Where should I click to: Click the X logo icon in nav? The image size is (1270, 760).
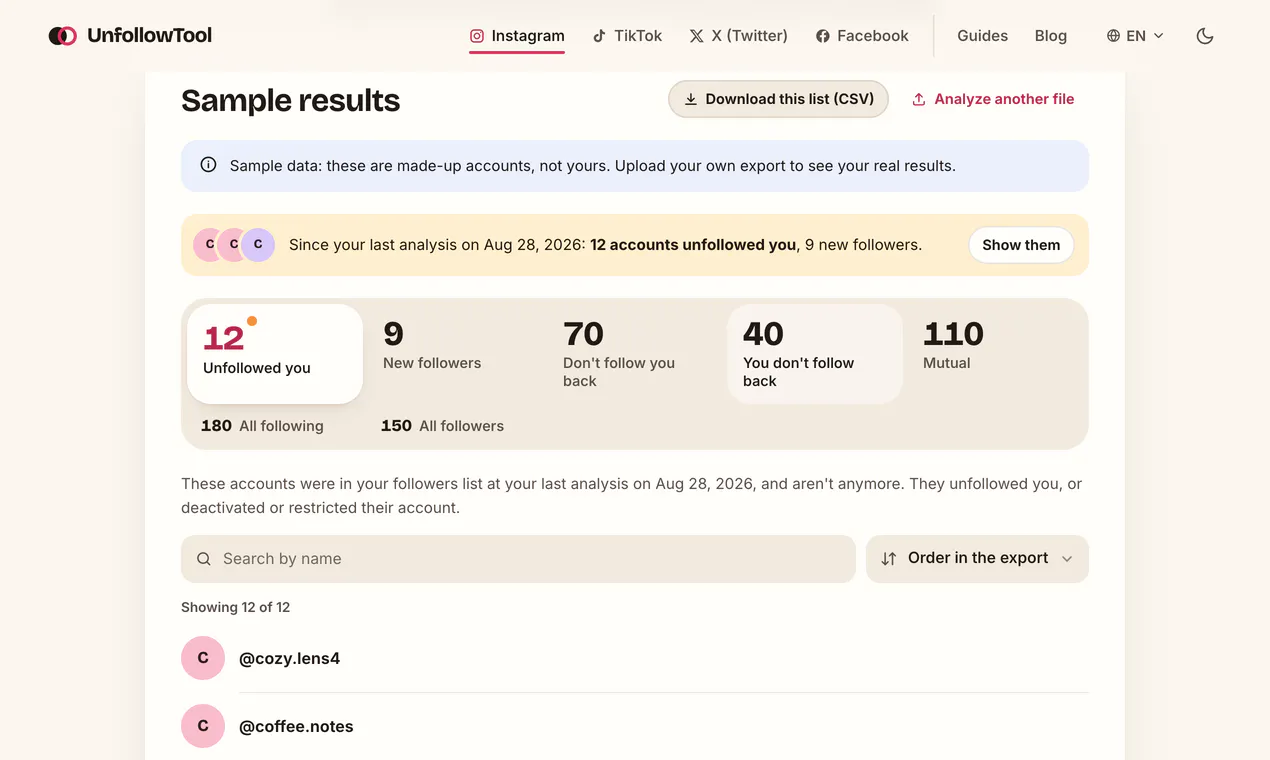click(696, 36)
